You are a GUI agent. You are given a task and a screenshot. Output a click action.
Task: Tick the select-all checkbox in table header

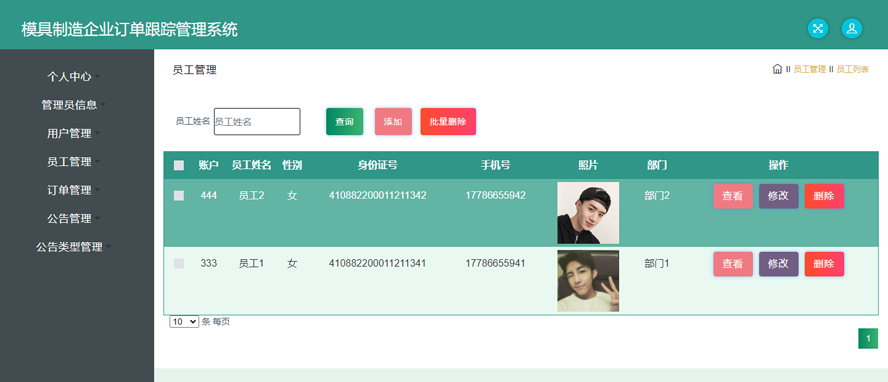pyautogui.click(x=179, y=165)
